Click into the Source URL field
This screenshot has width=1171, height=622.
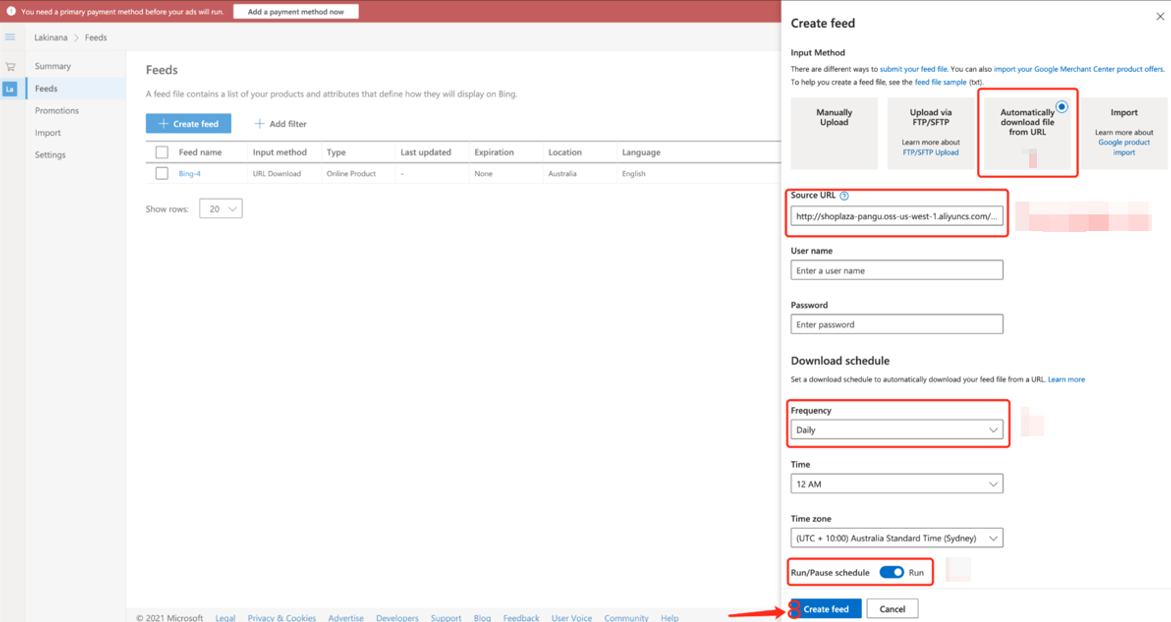pyautogui.click(x=896, y=217)
